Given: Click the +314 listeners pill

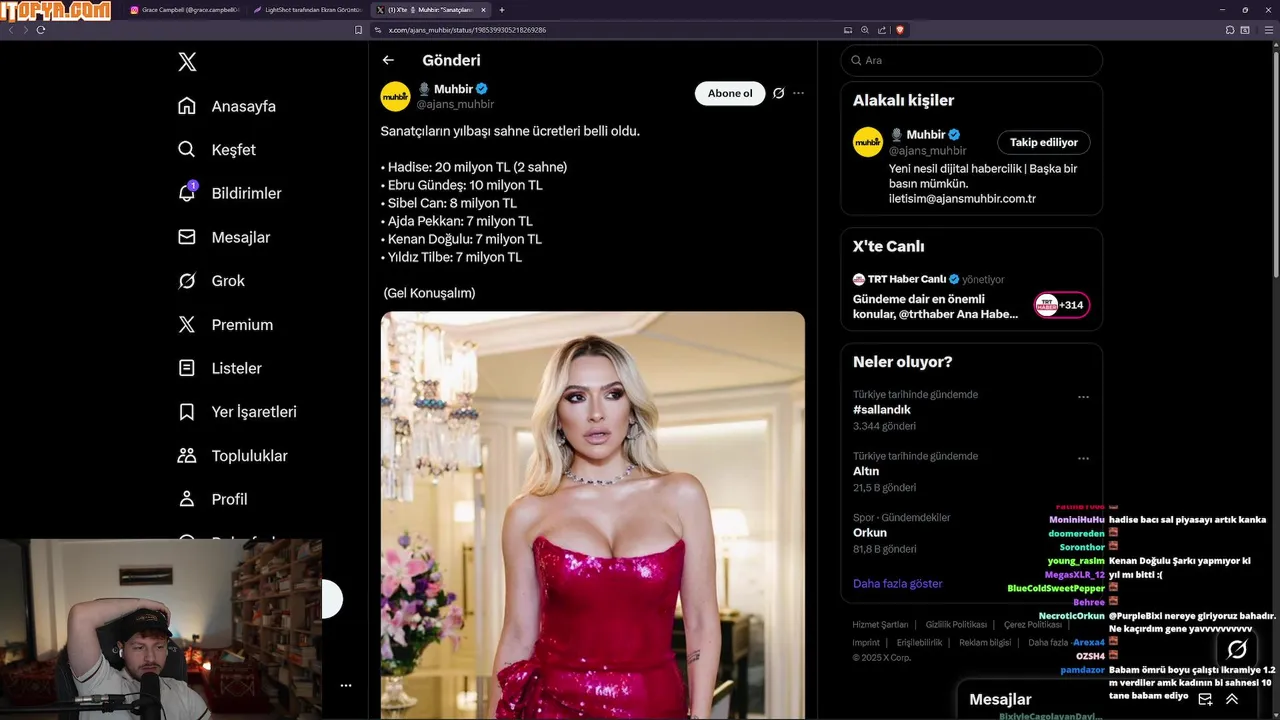Looking at the screenshot, I should pyautogui.click(x=1061, y=305).
